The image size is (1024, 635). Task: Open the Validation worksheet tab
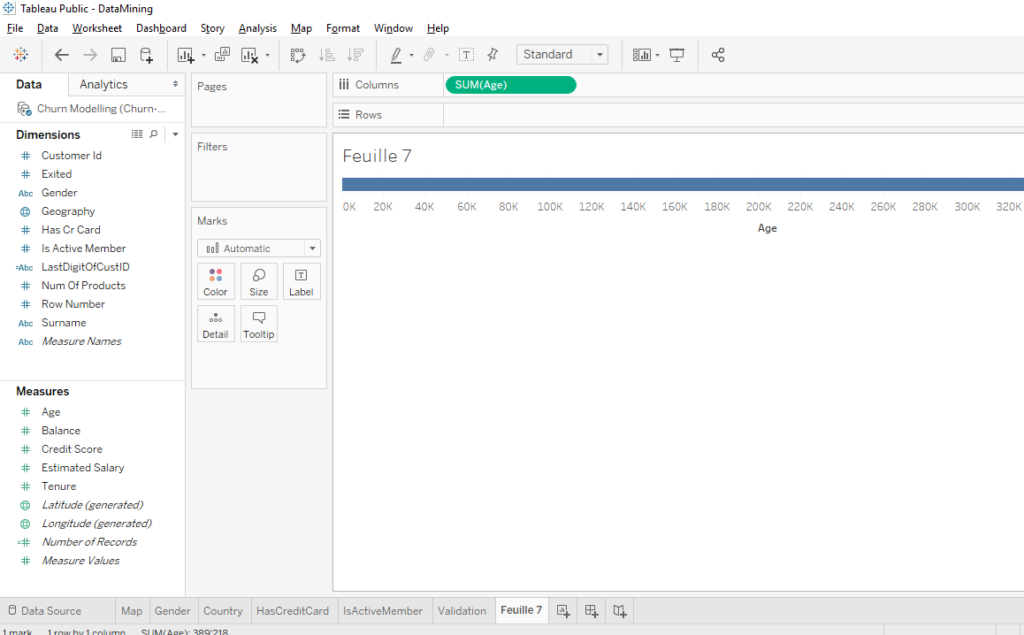pyautogui.click(x=462, y=610)
